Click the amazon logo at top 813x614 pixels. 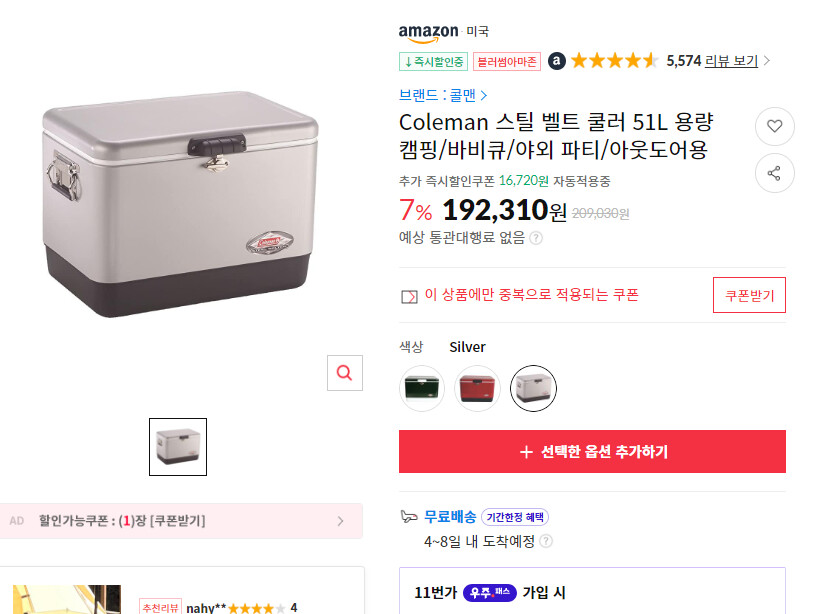(428, 30)
